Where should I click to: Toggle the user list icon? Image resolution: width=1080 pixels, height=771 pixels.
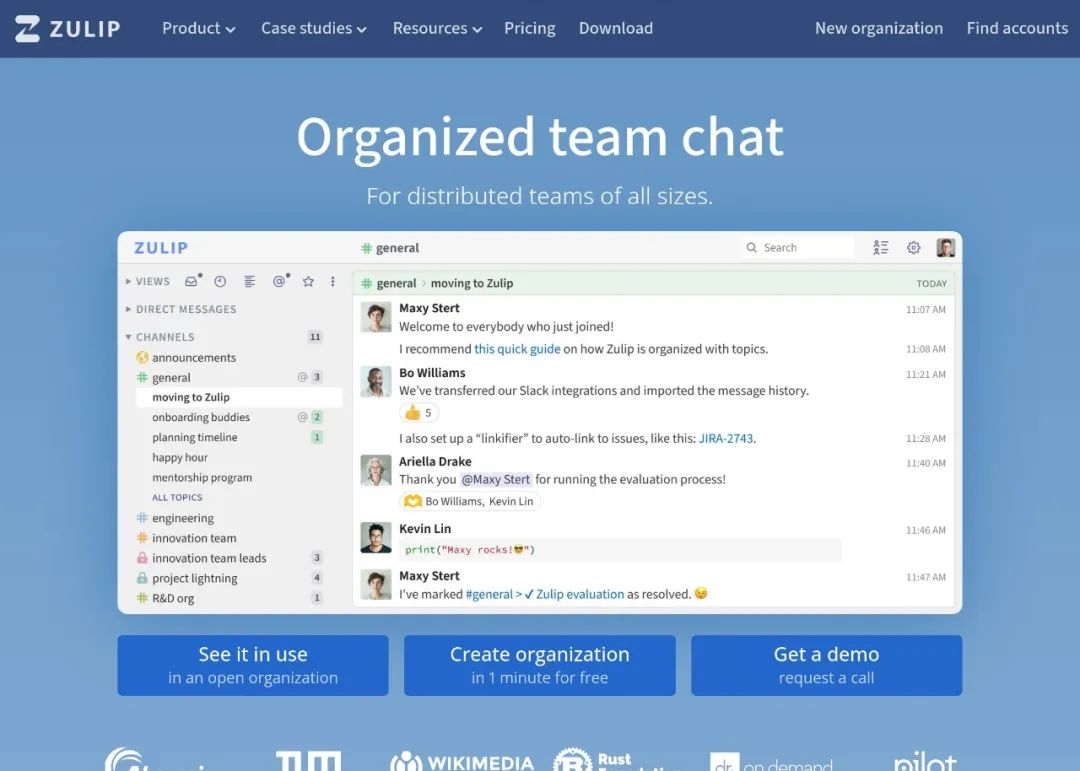880,247
